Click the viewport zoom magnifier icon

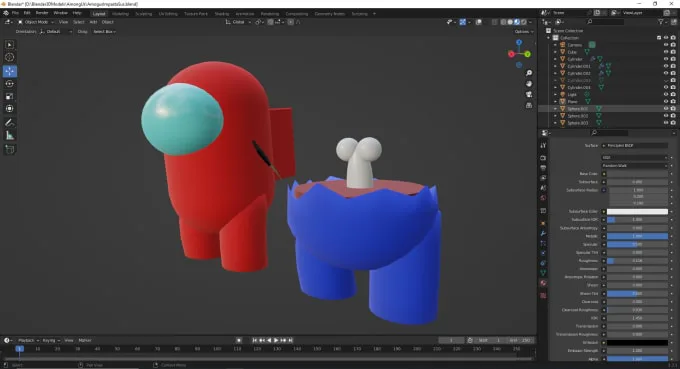pos(529,73)
